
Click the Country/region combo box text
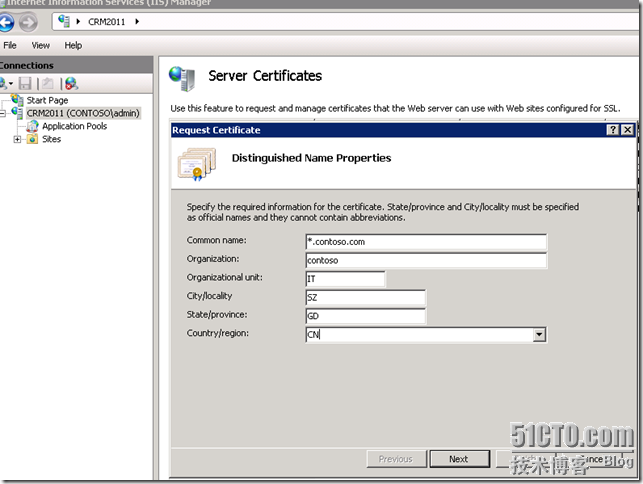point(419,335)
